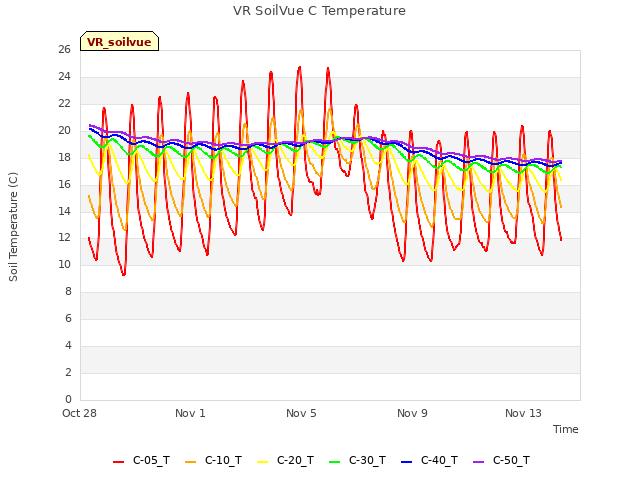Image resolution: width=640 pixels, height=480 pixels.
Task: Click the blue C-40_T legend swatch
Action: pos(407,462)
